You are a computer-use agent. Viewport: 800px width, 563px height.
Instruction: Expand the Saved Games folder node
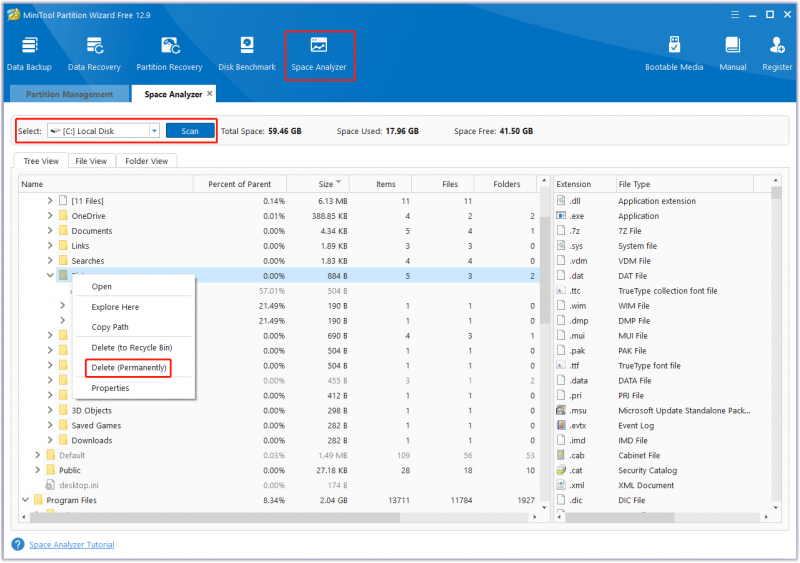[50, 425]
